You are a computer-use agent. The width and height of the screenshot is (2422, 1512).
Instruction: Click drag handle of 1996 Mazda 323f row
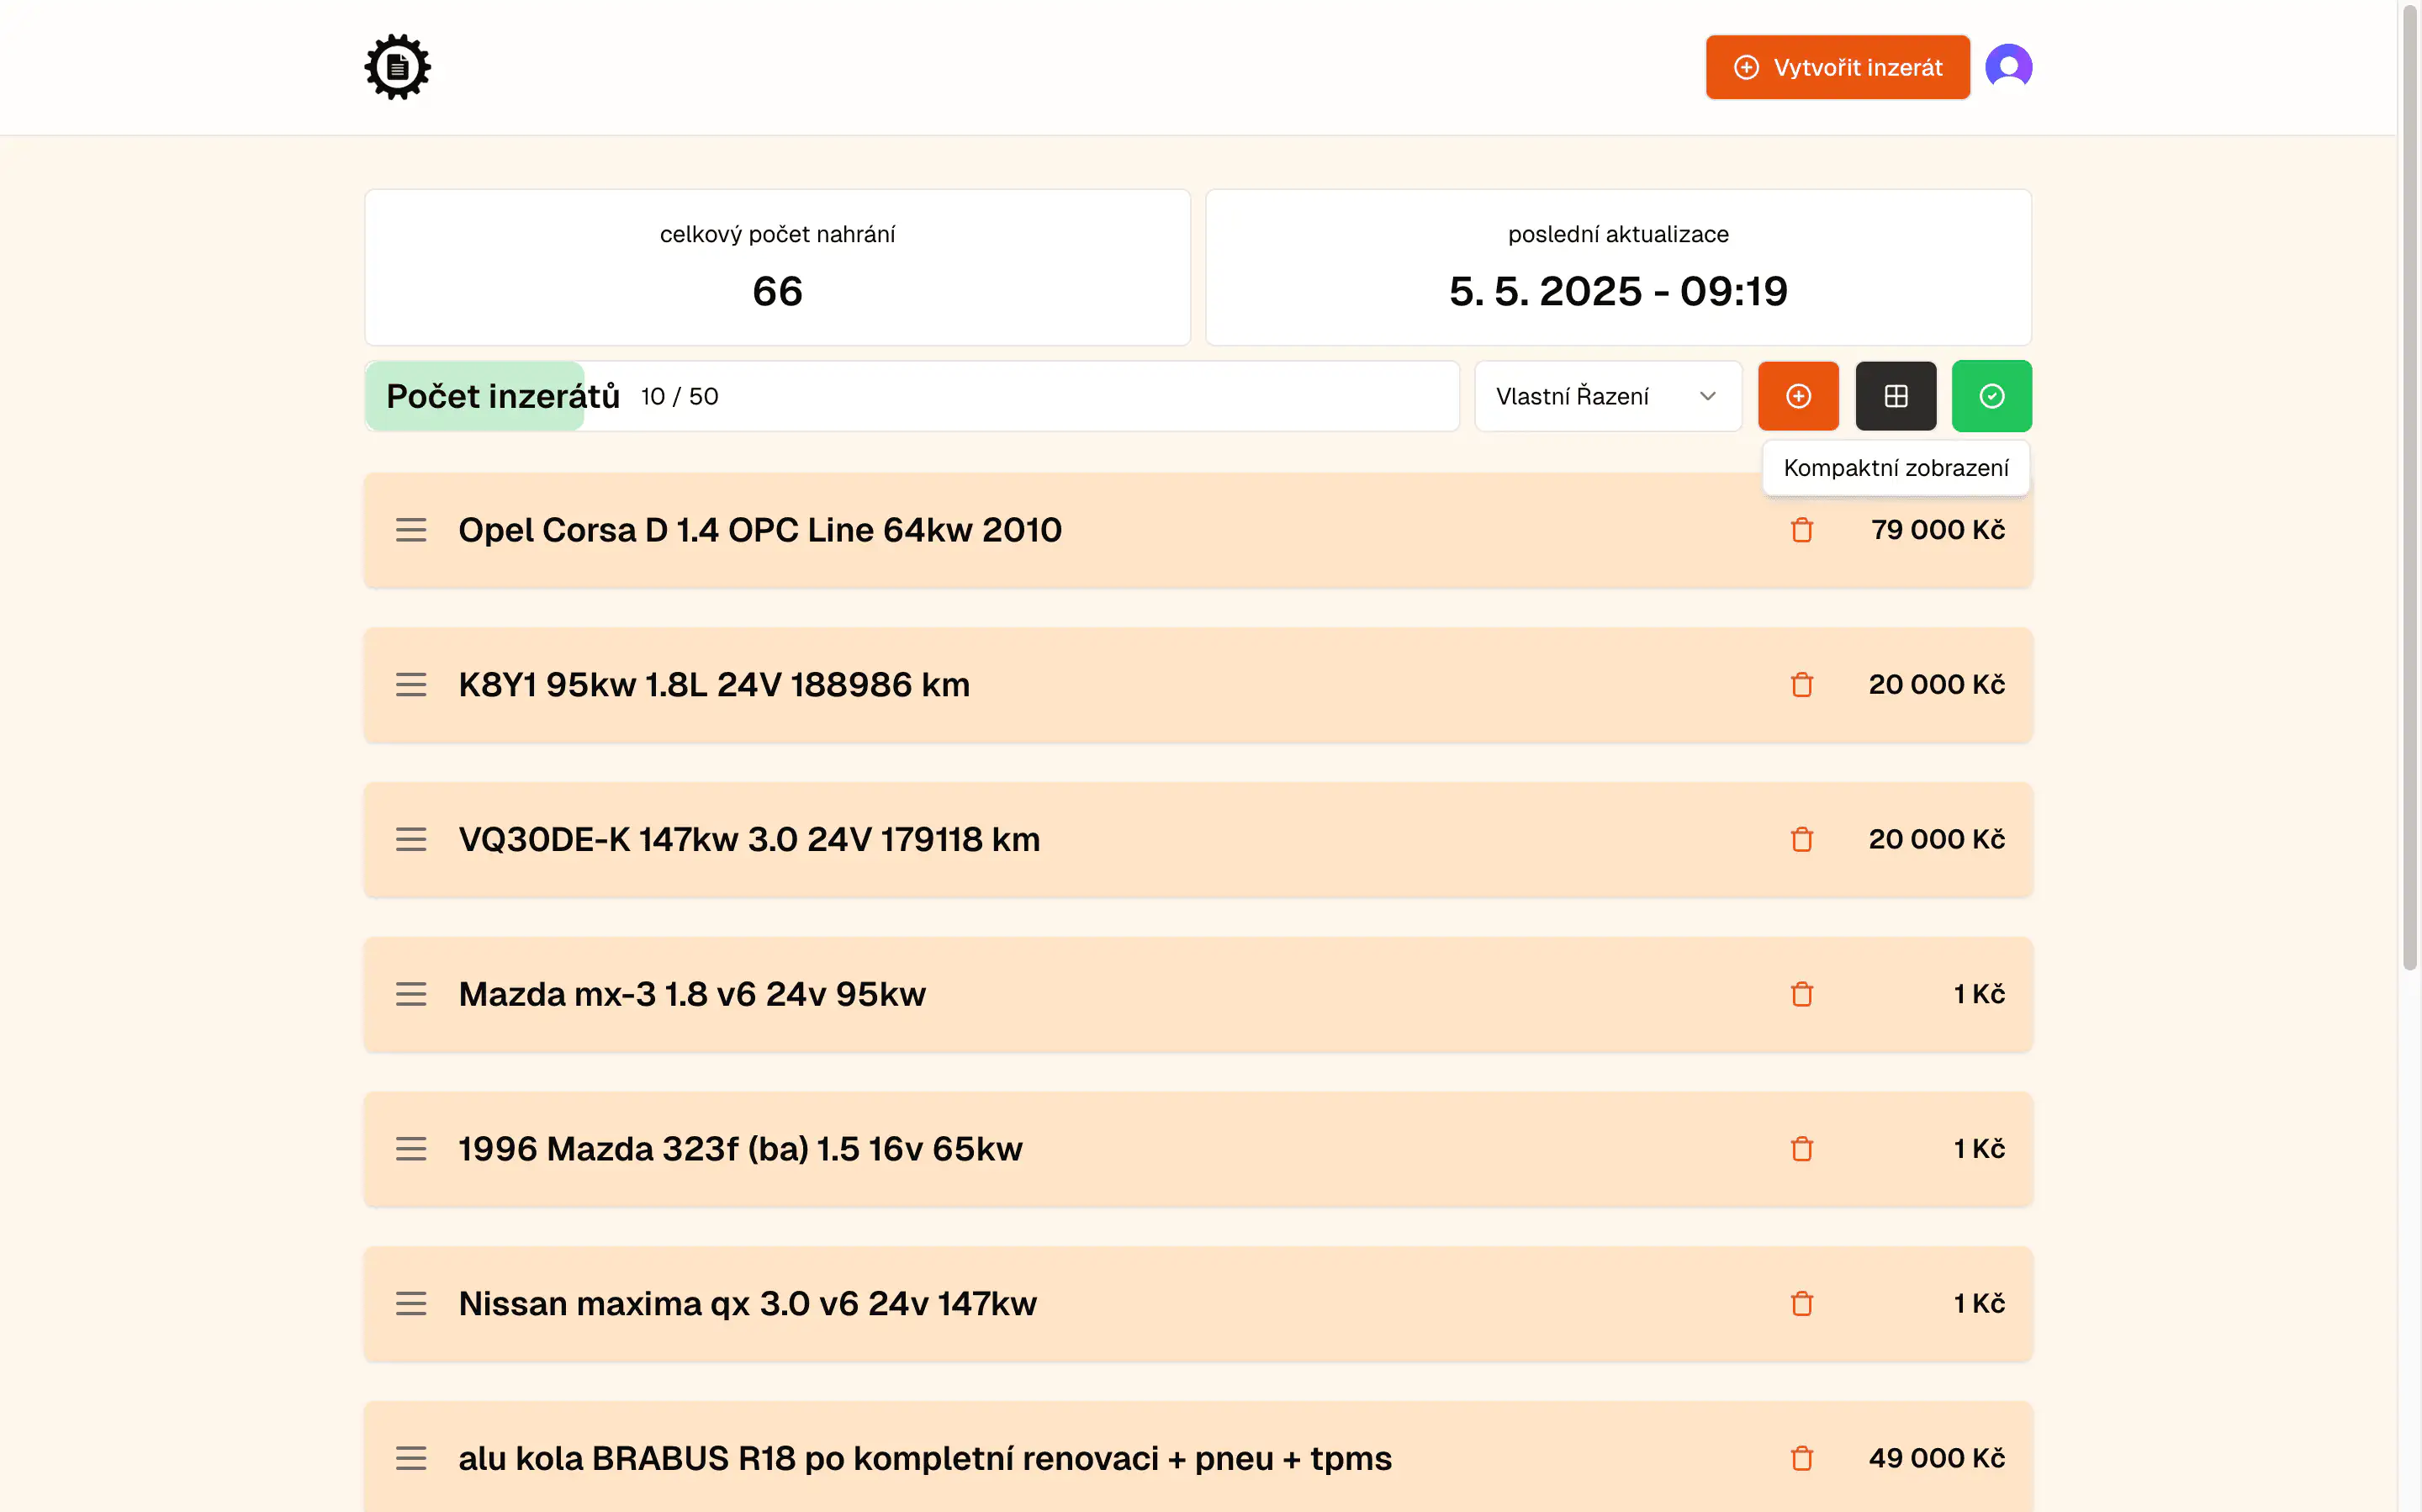[x=411, y=1149]
